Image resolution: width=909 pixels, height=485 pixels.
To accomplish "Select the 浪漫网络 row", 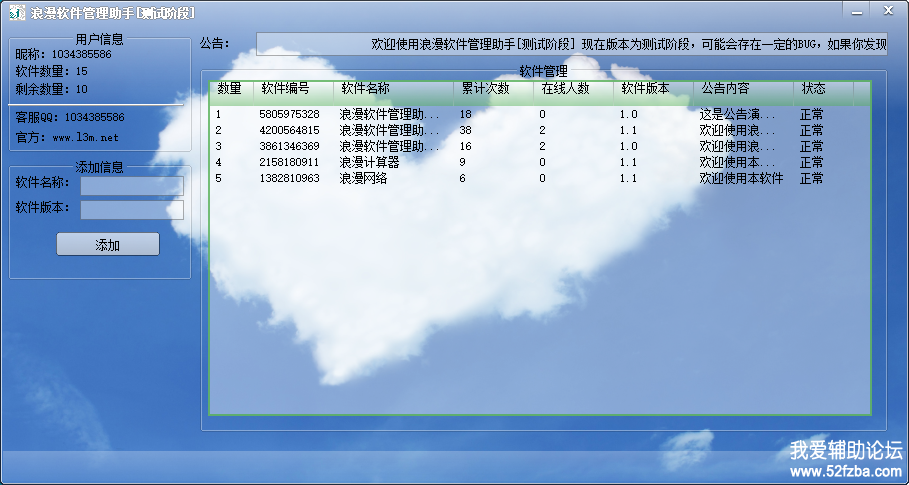I will [x=362, y=179].
